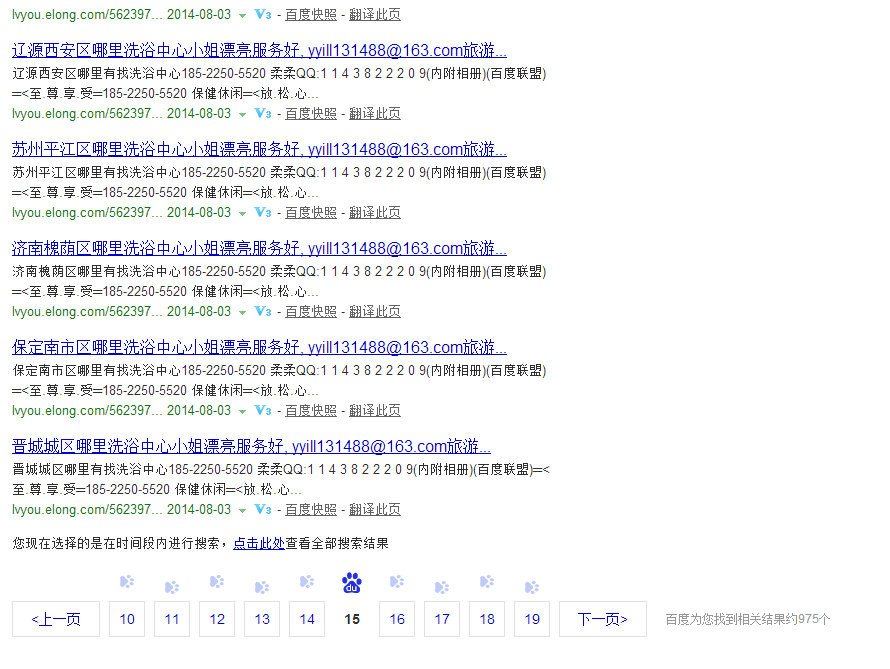The height and width of the screenshot is (669, 890).
Task: Go to next page with 下一页>
Action: coord(602,619)
